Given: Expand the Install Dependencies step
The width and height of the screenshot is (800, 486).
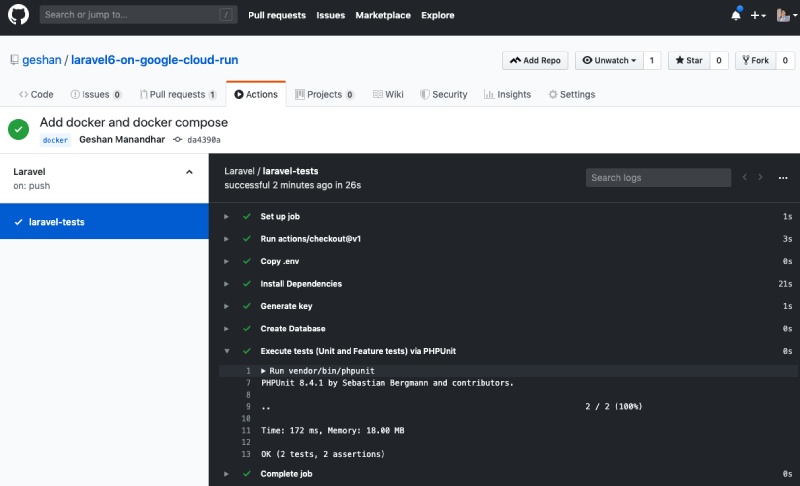Looking at the screenshot, I should click(x=226, y=284).
